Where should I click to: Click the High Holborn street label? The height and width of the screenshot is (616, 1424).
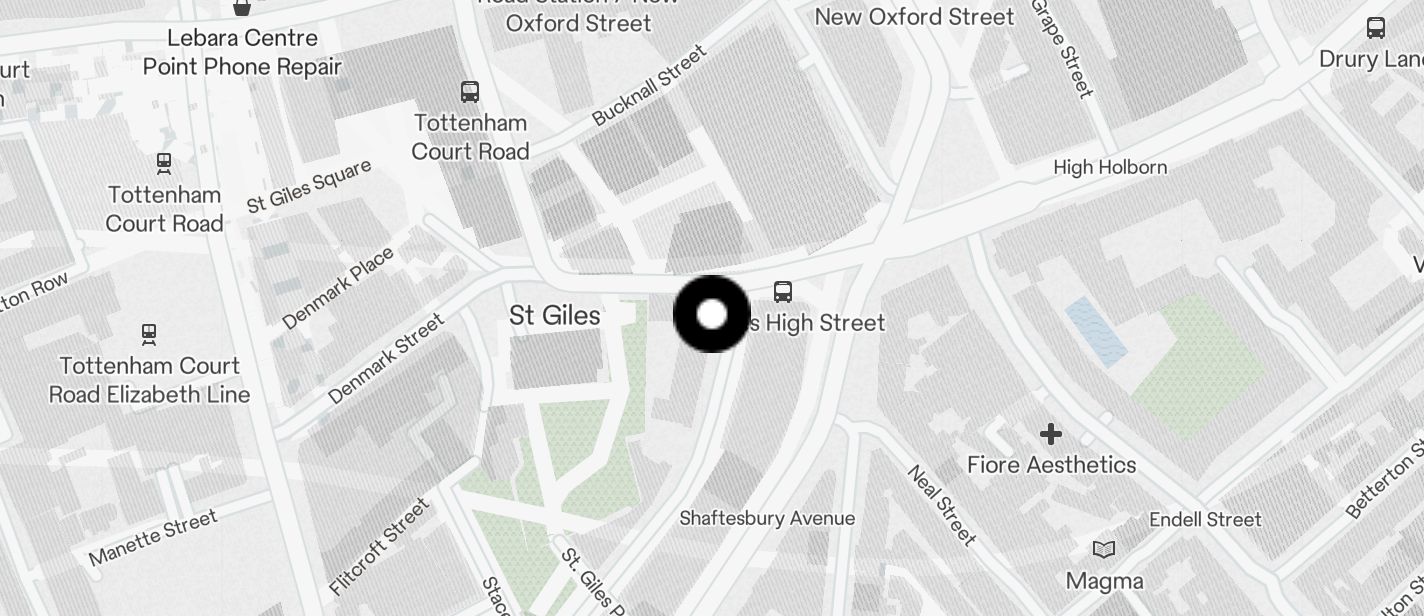(x=1110, y=167)
